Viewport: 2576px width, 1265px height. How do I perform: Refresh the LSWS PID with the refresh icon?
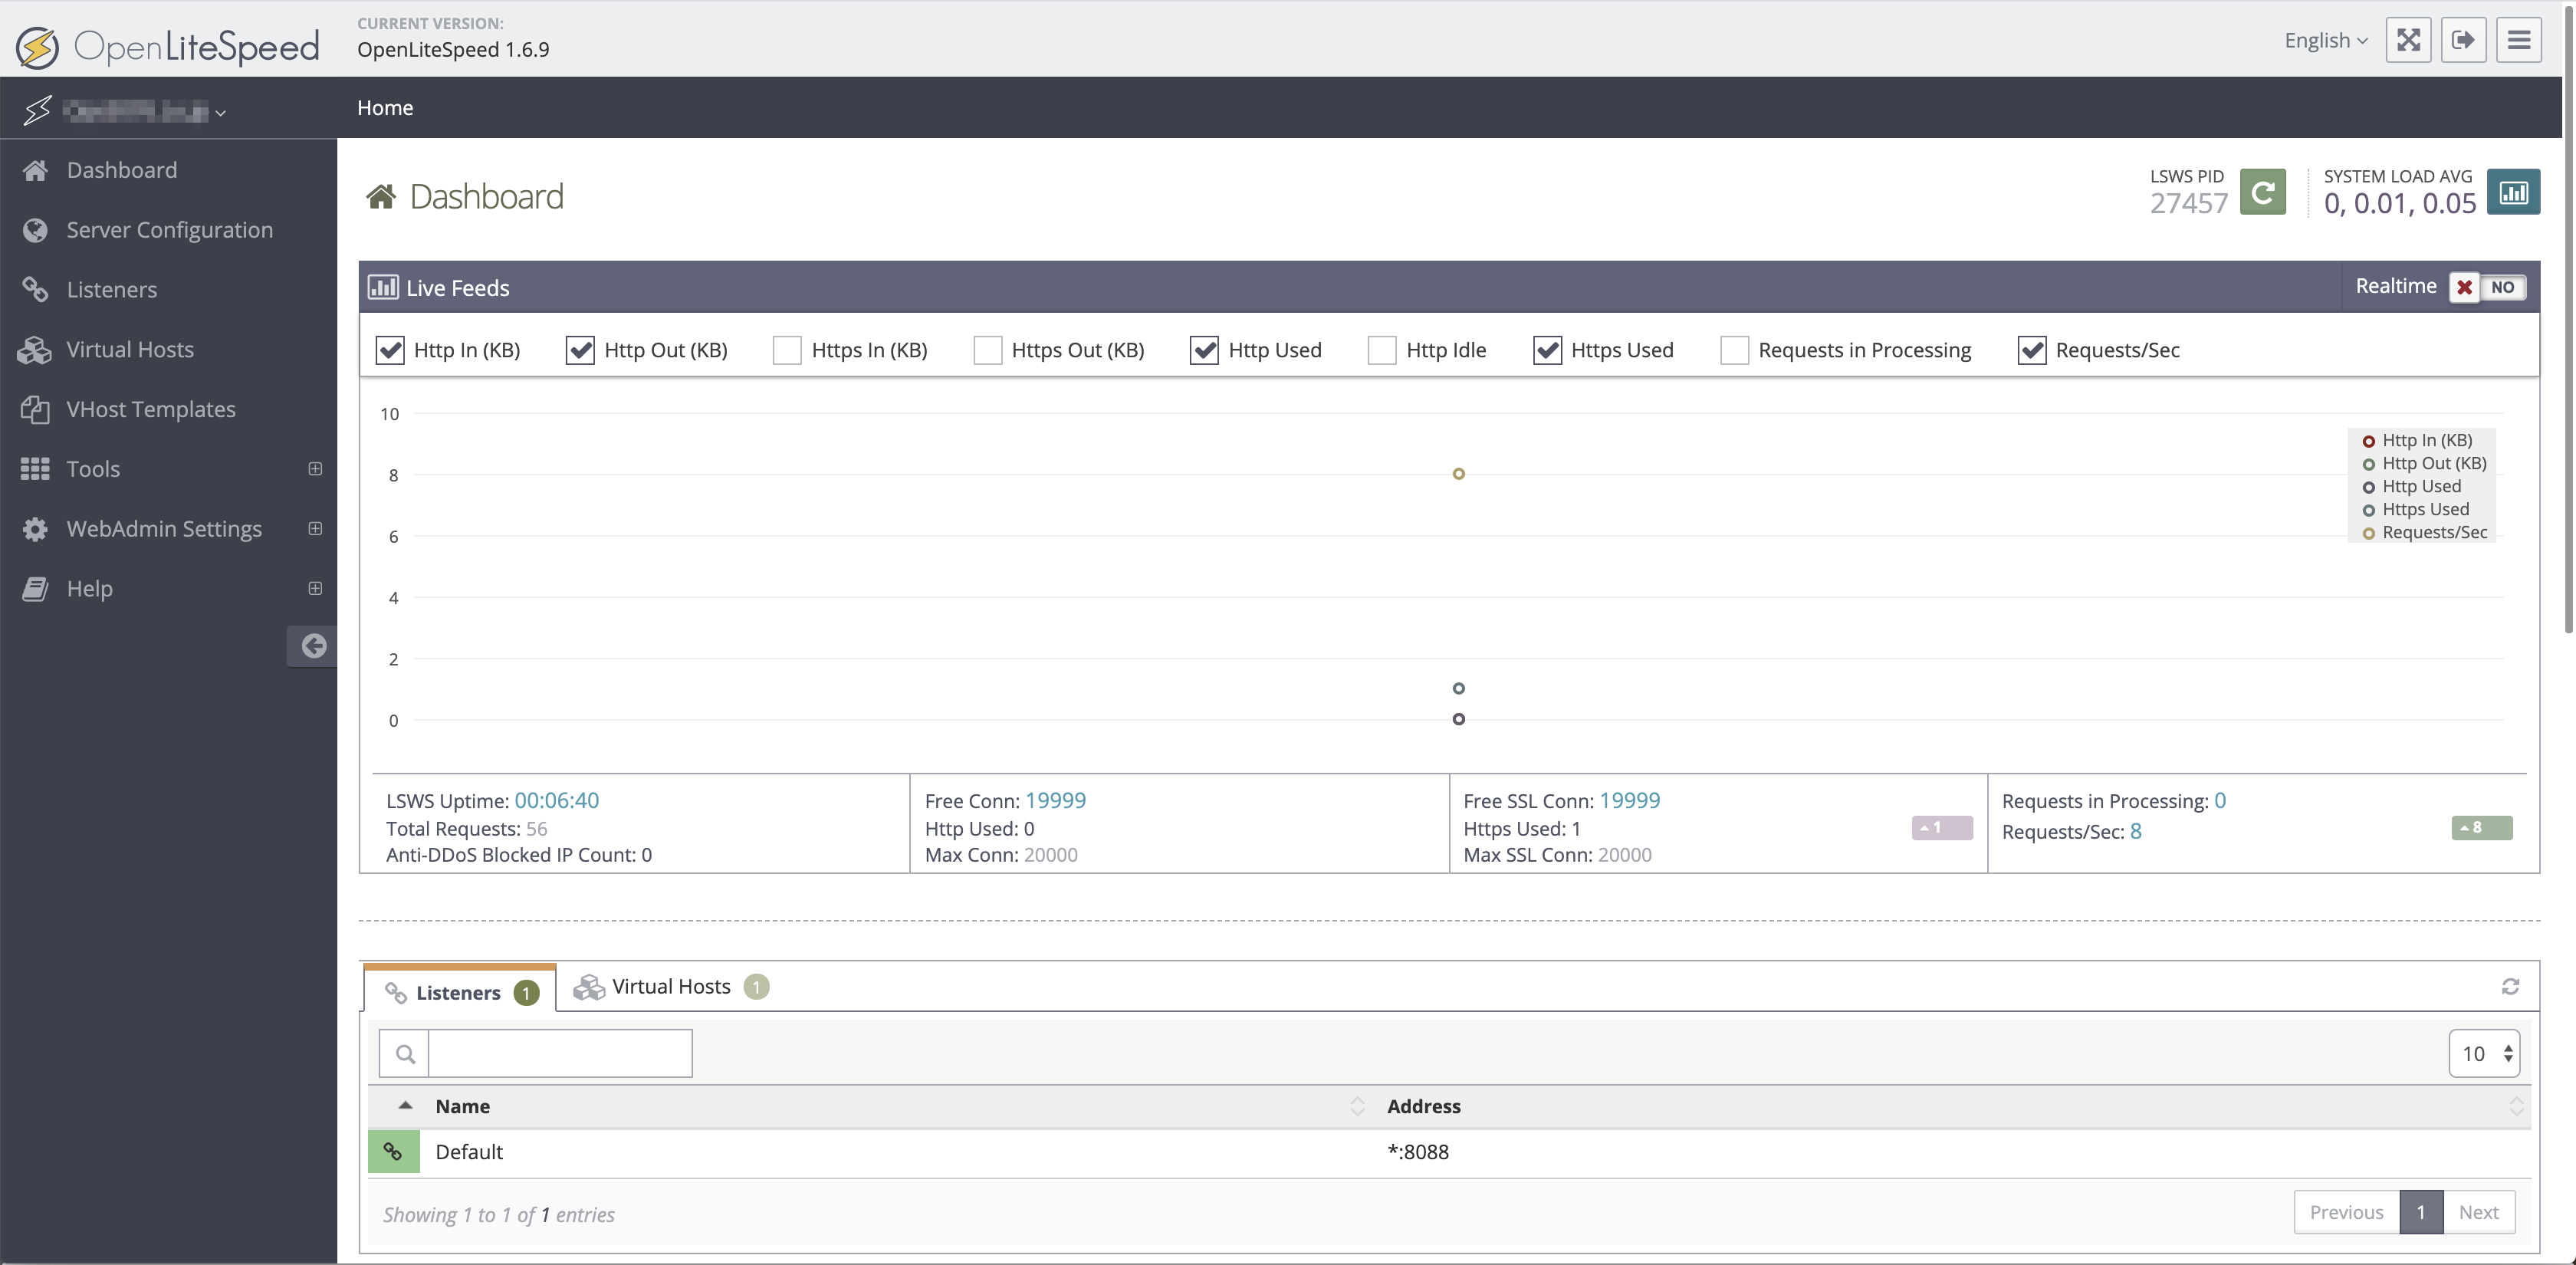coord(2265,192)
